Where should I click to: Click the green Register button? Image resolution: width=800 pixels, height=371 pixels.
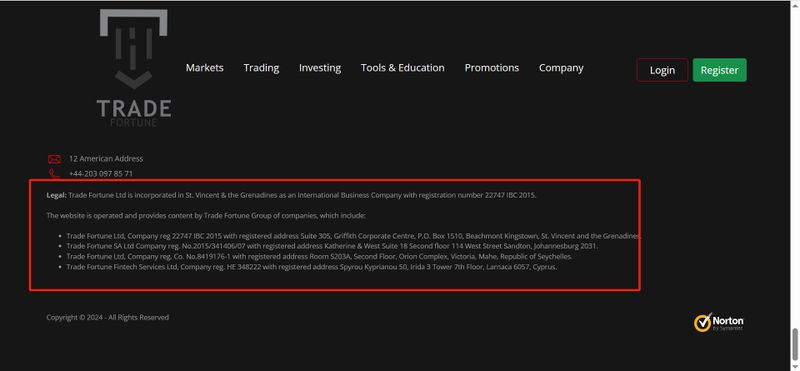(719, 70)
